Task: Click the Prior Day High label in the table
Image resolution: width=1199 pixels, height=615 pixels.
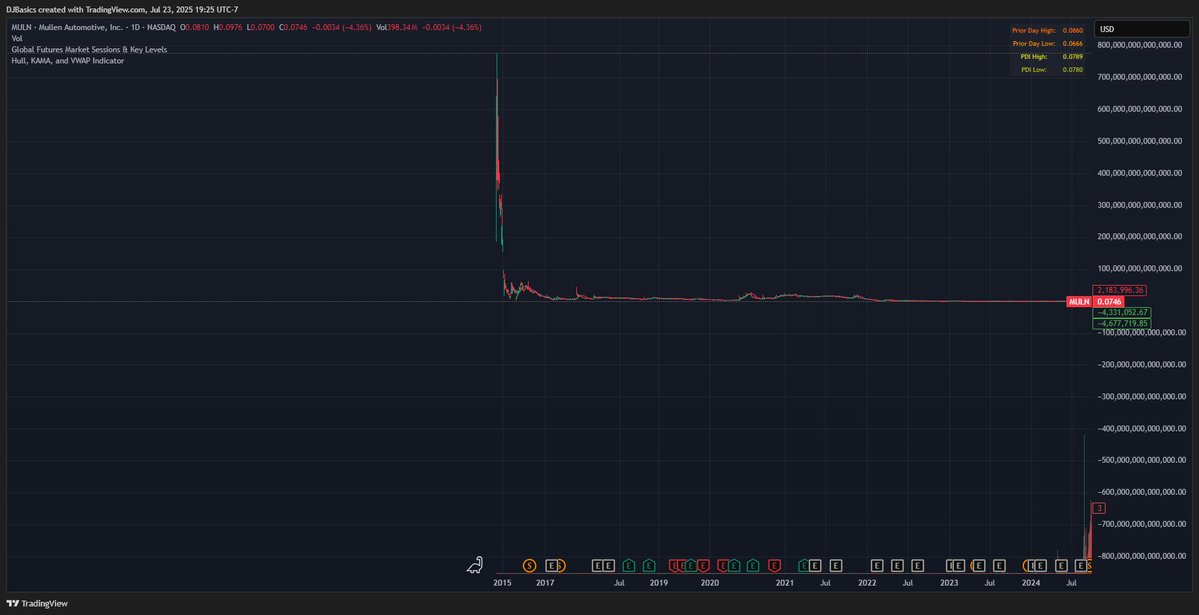Action: click(x=1033, y=31)
